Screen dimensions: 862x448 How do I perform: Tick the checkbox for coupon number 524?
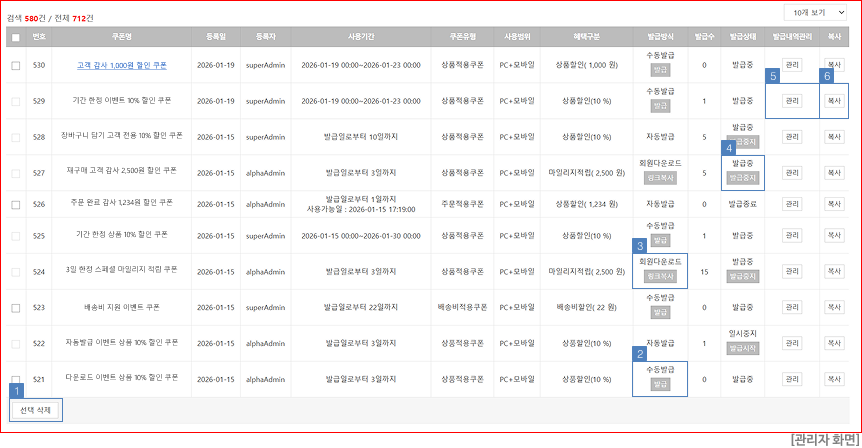tap(15, 270)
